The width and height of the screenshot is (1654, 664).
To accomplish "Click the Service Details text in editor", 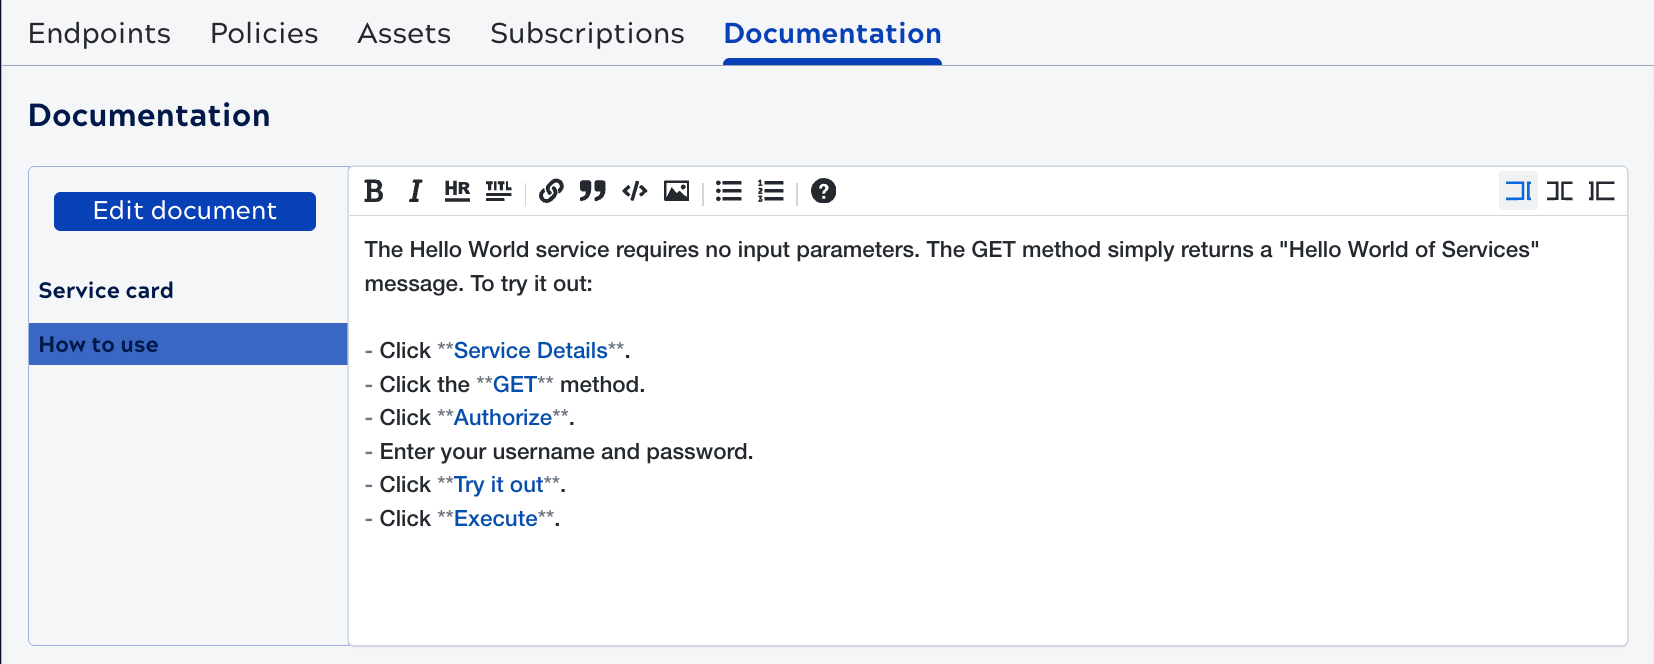I will coord(530,351).
